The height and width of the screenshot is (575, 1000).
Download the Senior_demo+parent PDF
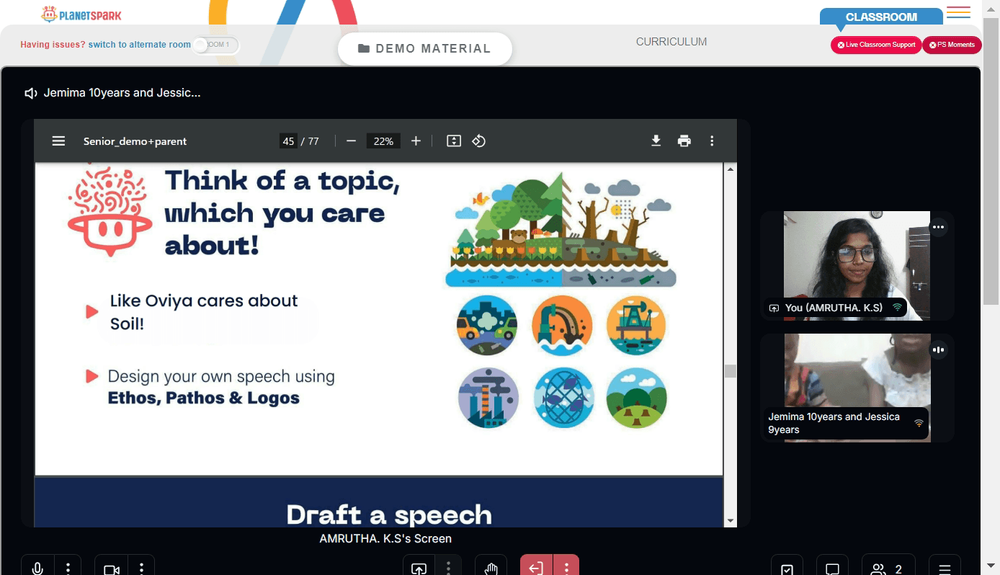(656, 141)
